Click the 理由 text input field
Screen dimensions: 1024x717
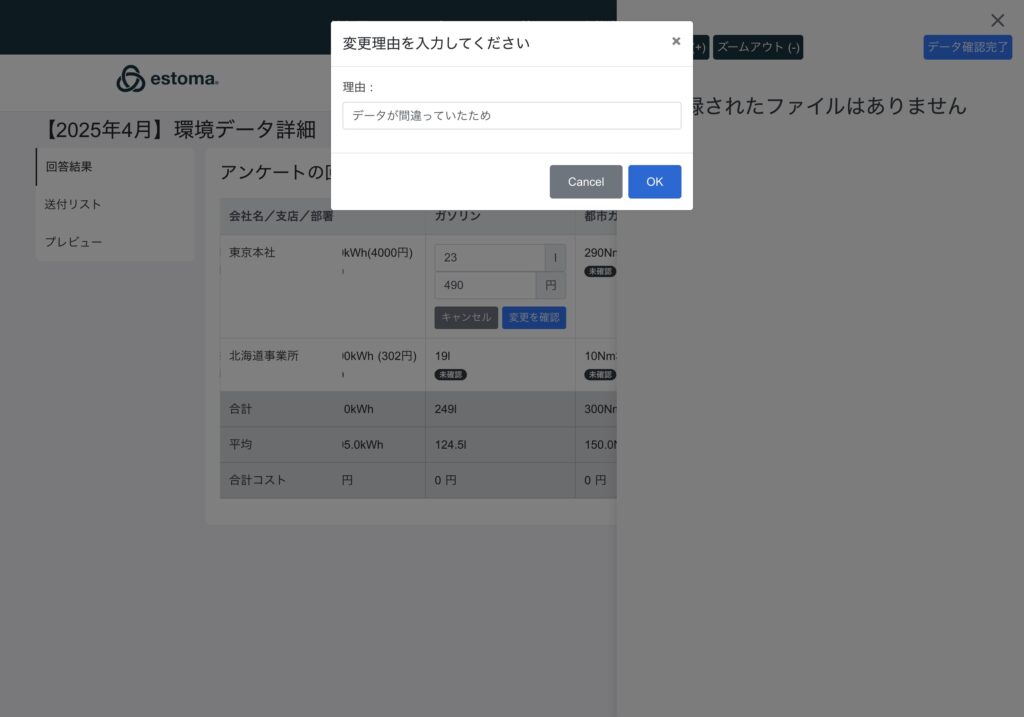[511, 115]
